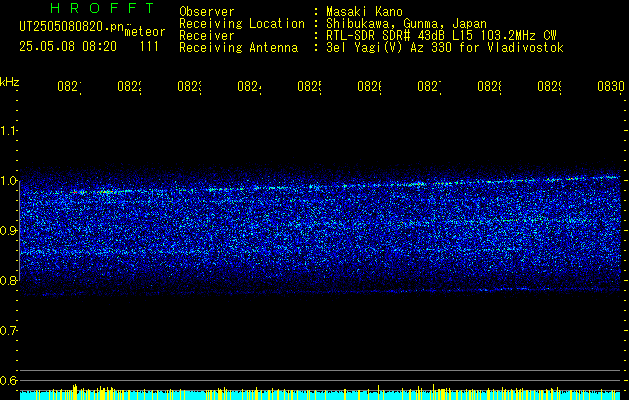The height and width of the screenshot is (400, 629).
Task: Click the 0.9 frequency axis label
Action: 8,230
